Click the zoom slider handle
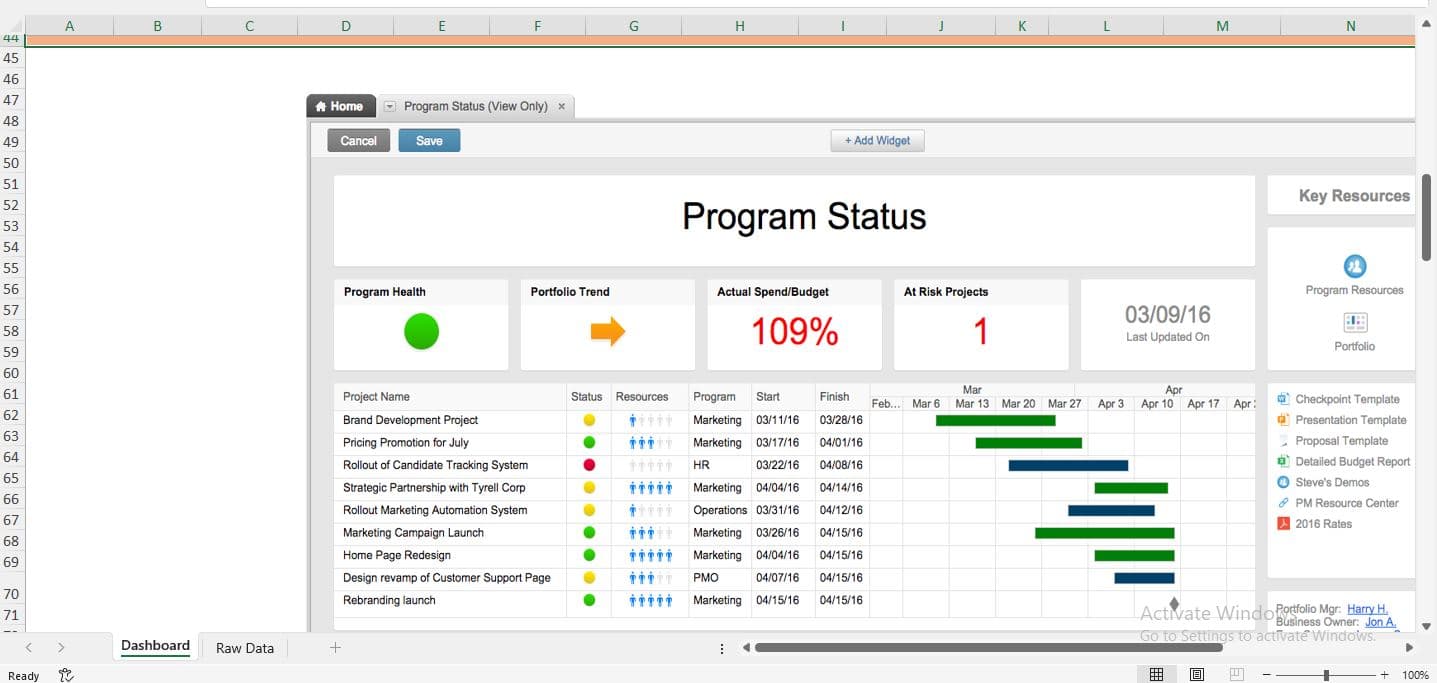The image size is (1437, 683). [1326, 675]
